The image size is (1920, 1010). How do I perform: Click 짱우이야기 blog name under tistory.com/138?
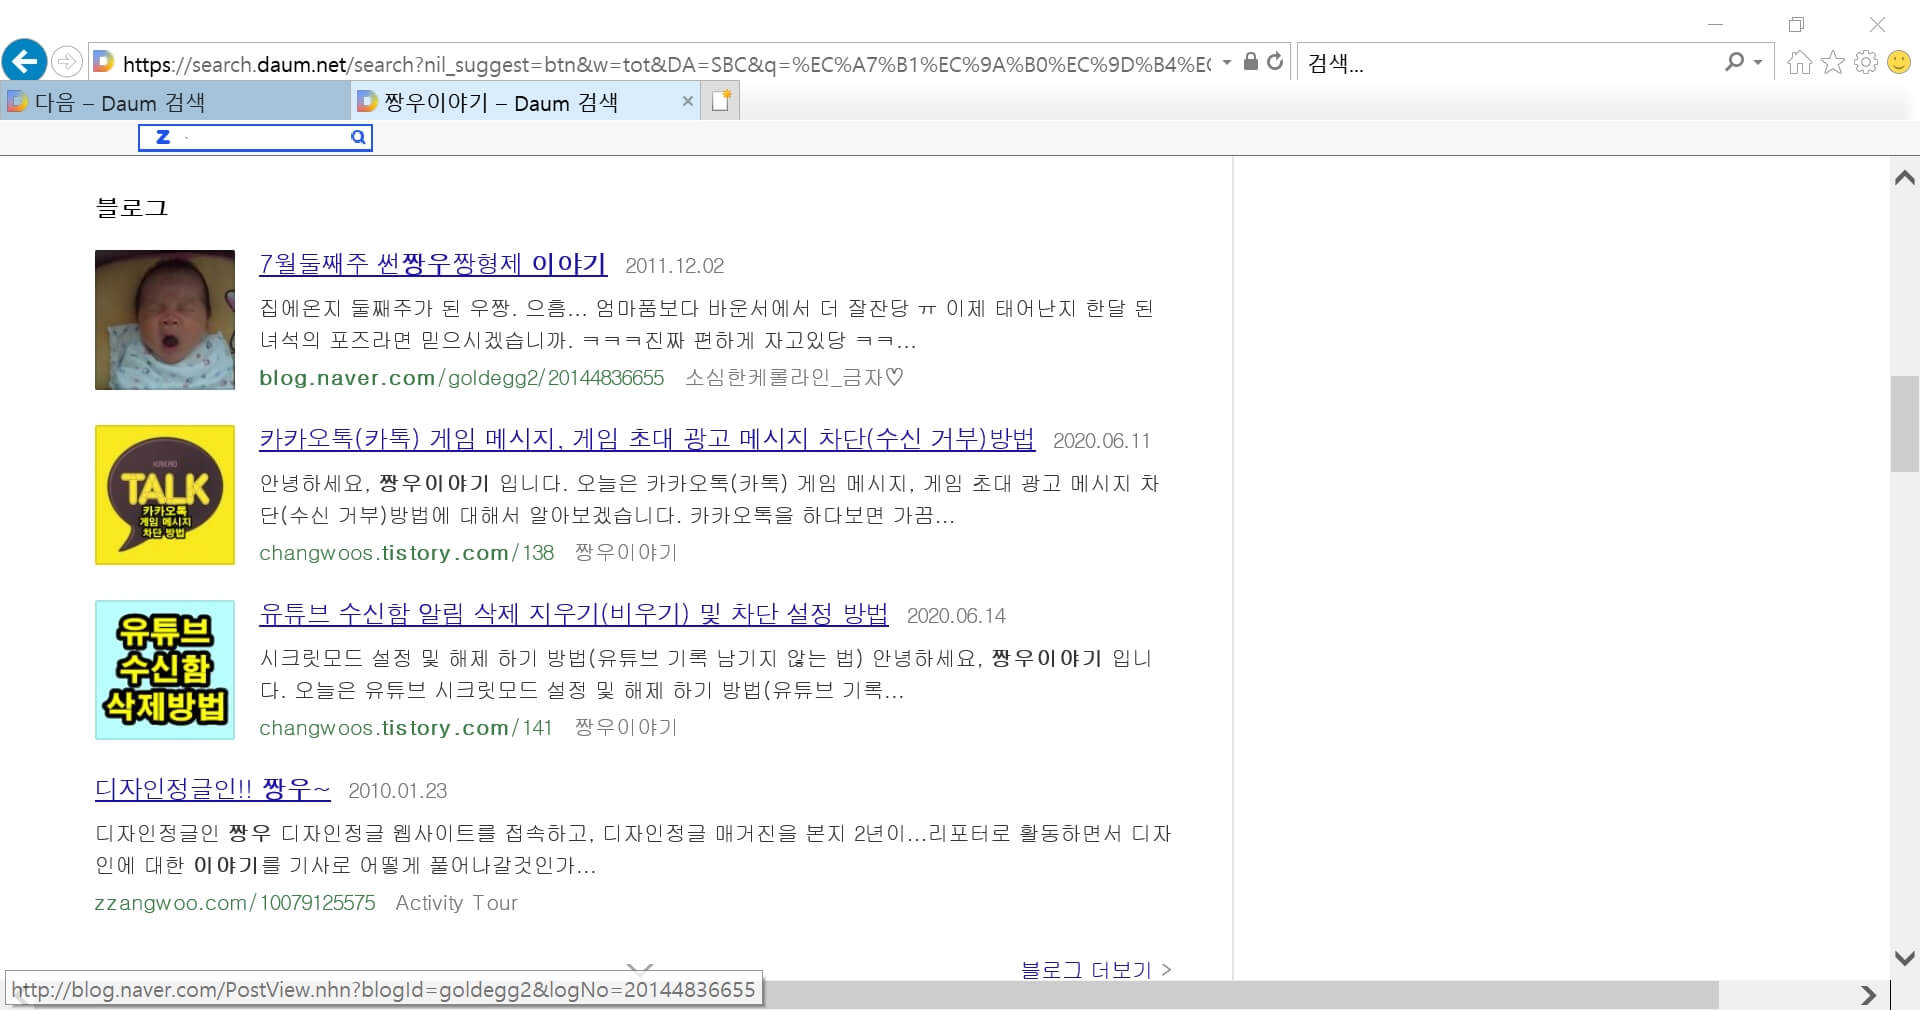[x=626, y=553]
